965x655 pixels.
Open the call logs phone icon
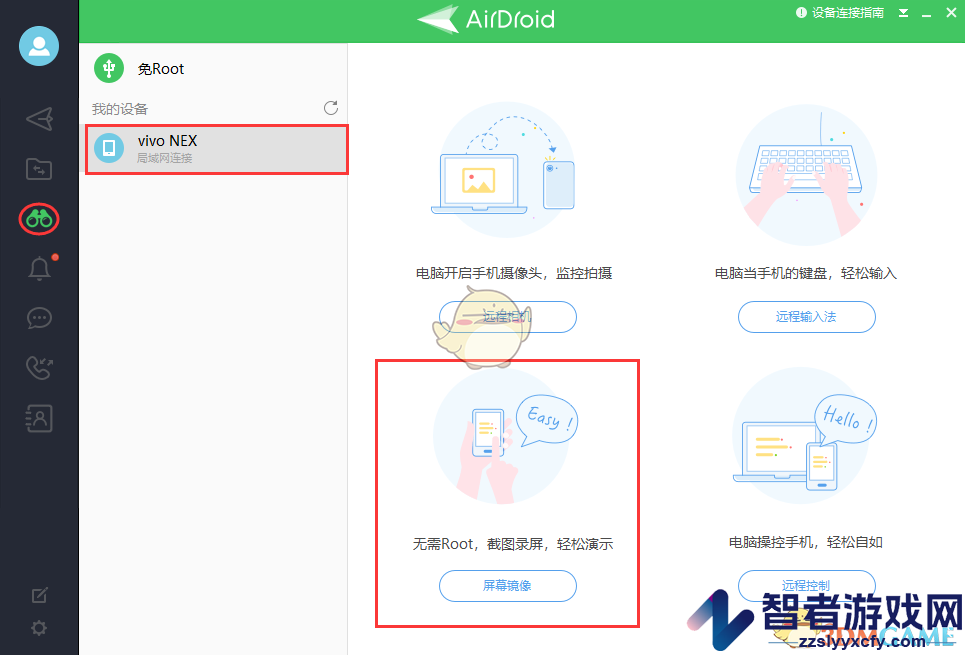tap(39, 368)
